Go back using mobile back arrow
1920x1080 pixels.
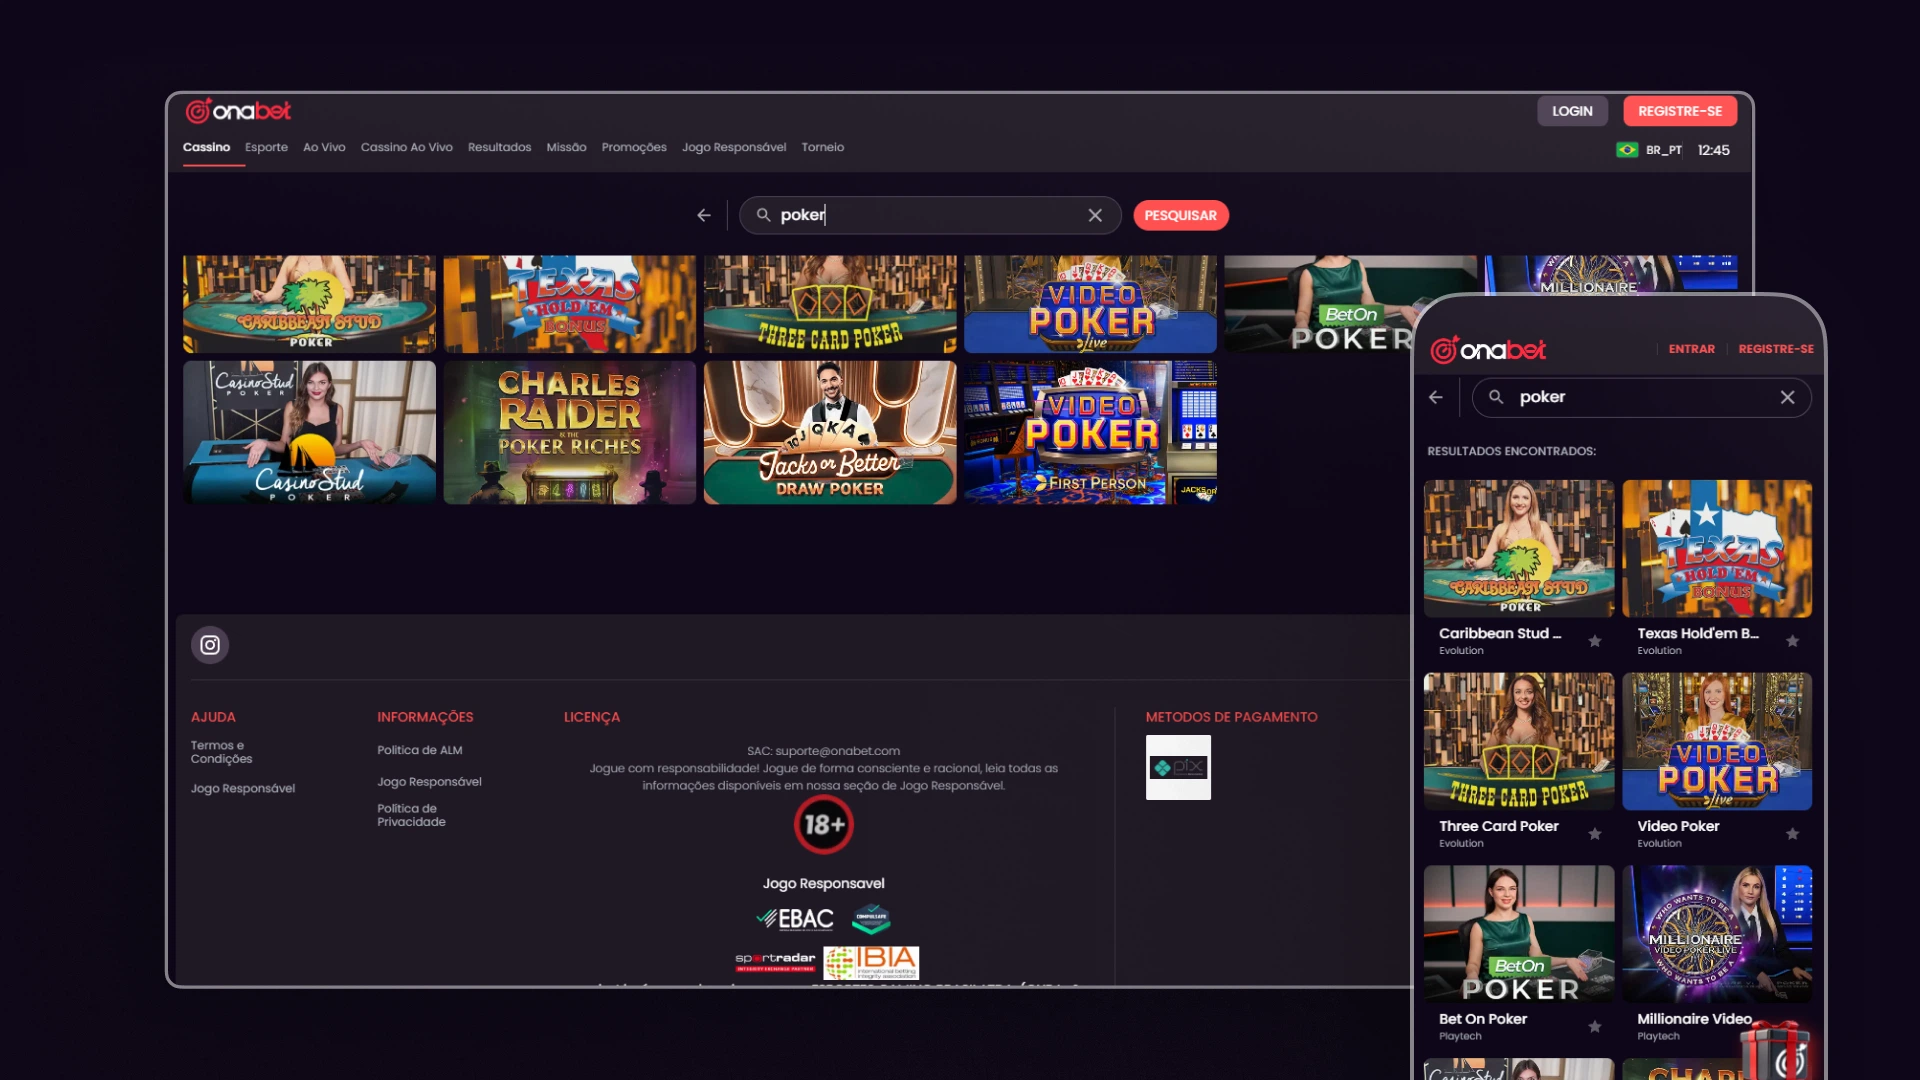point(1436,397)
